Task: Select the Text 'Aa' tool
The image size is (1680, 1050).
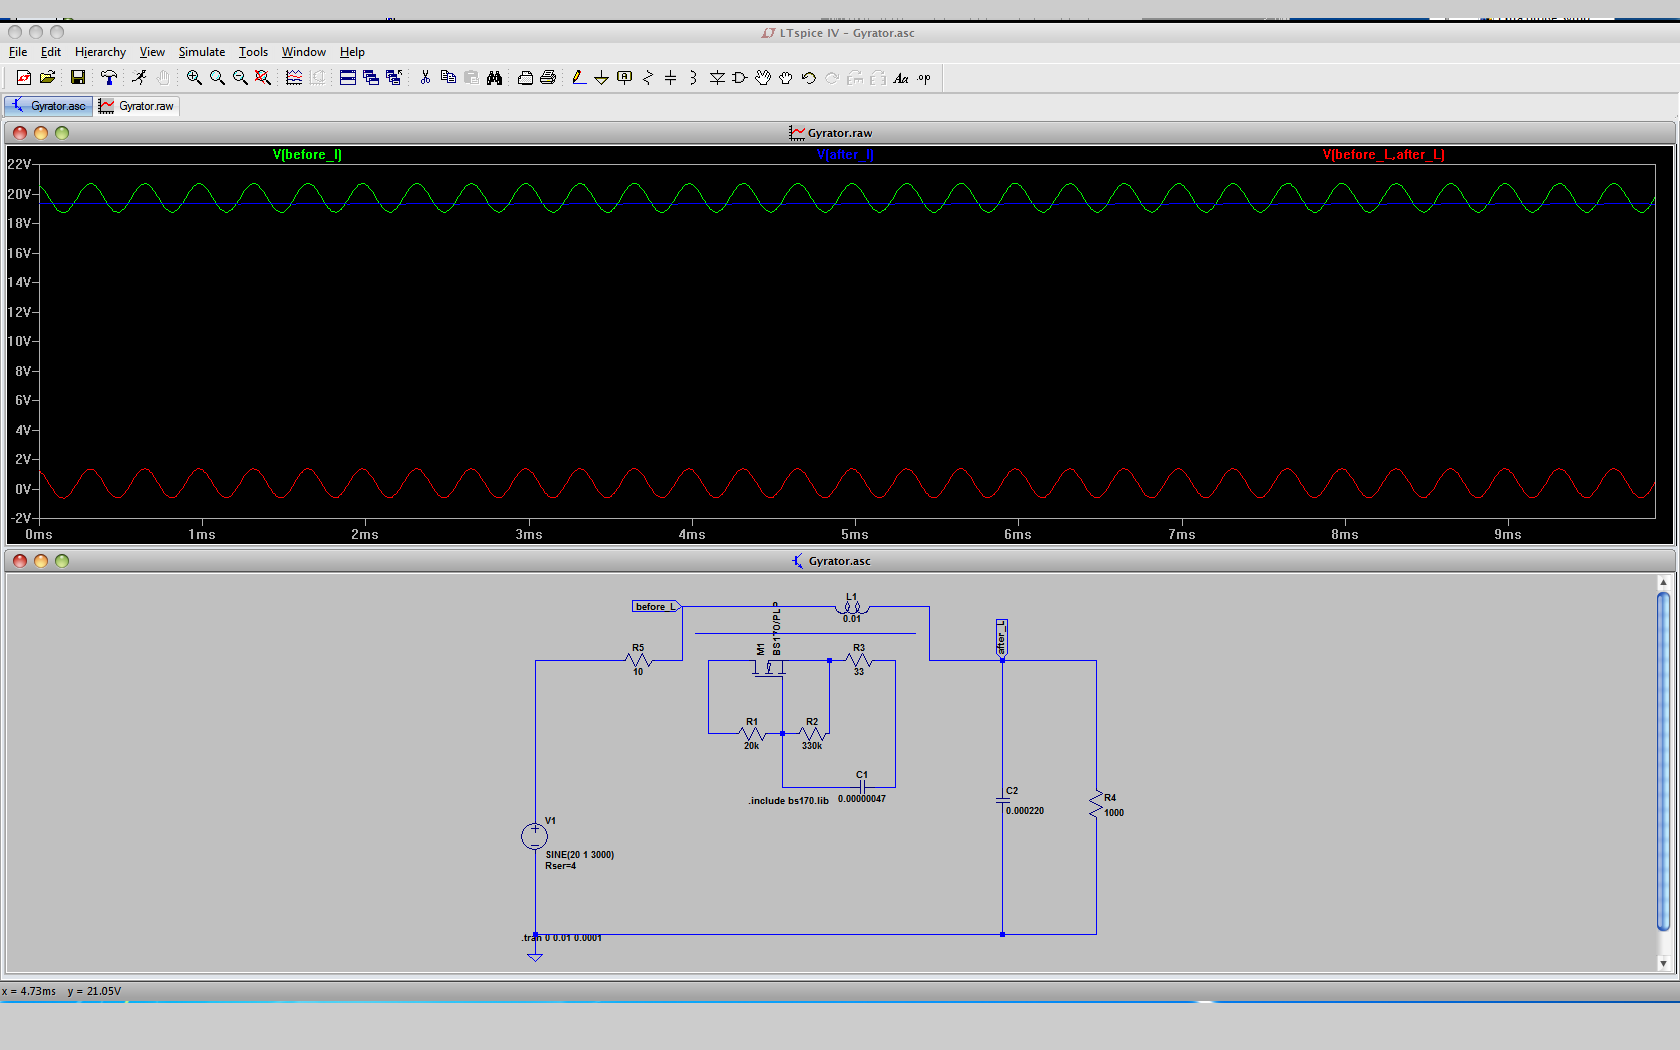Action: point(901,78)
